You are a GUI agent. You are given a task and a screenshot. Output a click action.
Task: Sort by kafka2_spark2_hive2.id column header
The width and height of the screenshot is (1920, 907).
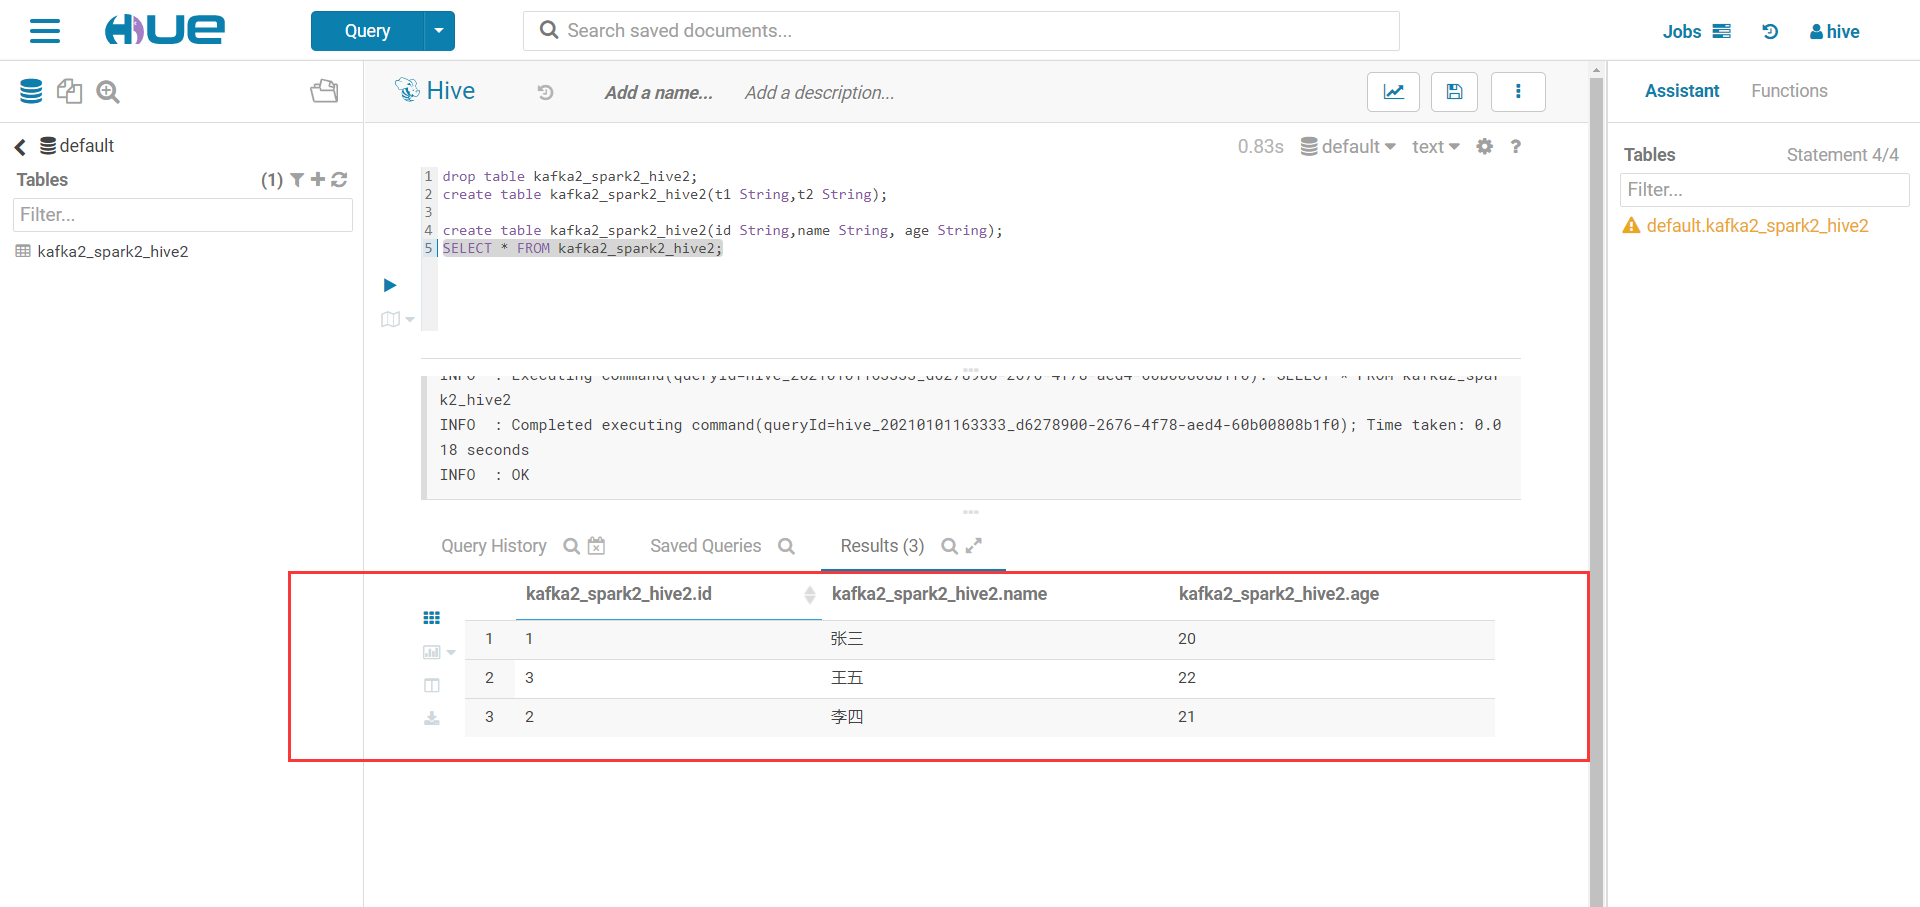619,594
